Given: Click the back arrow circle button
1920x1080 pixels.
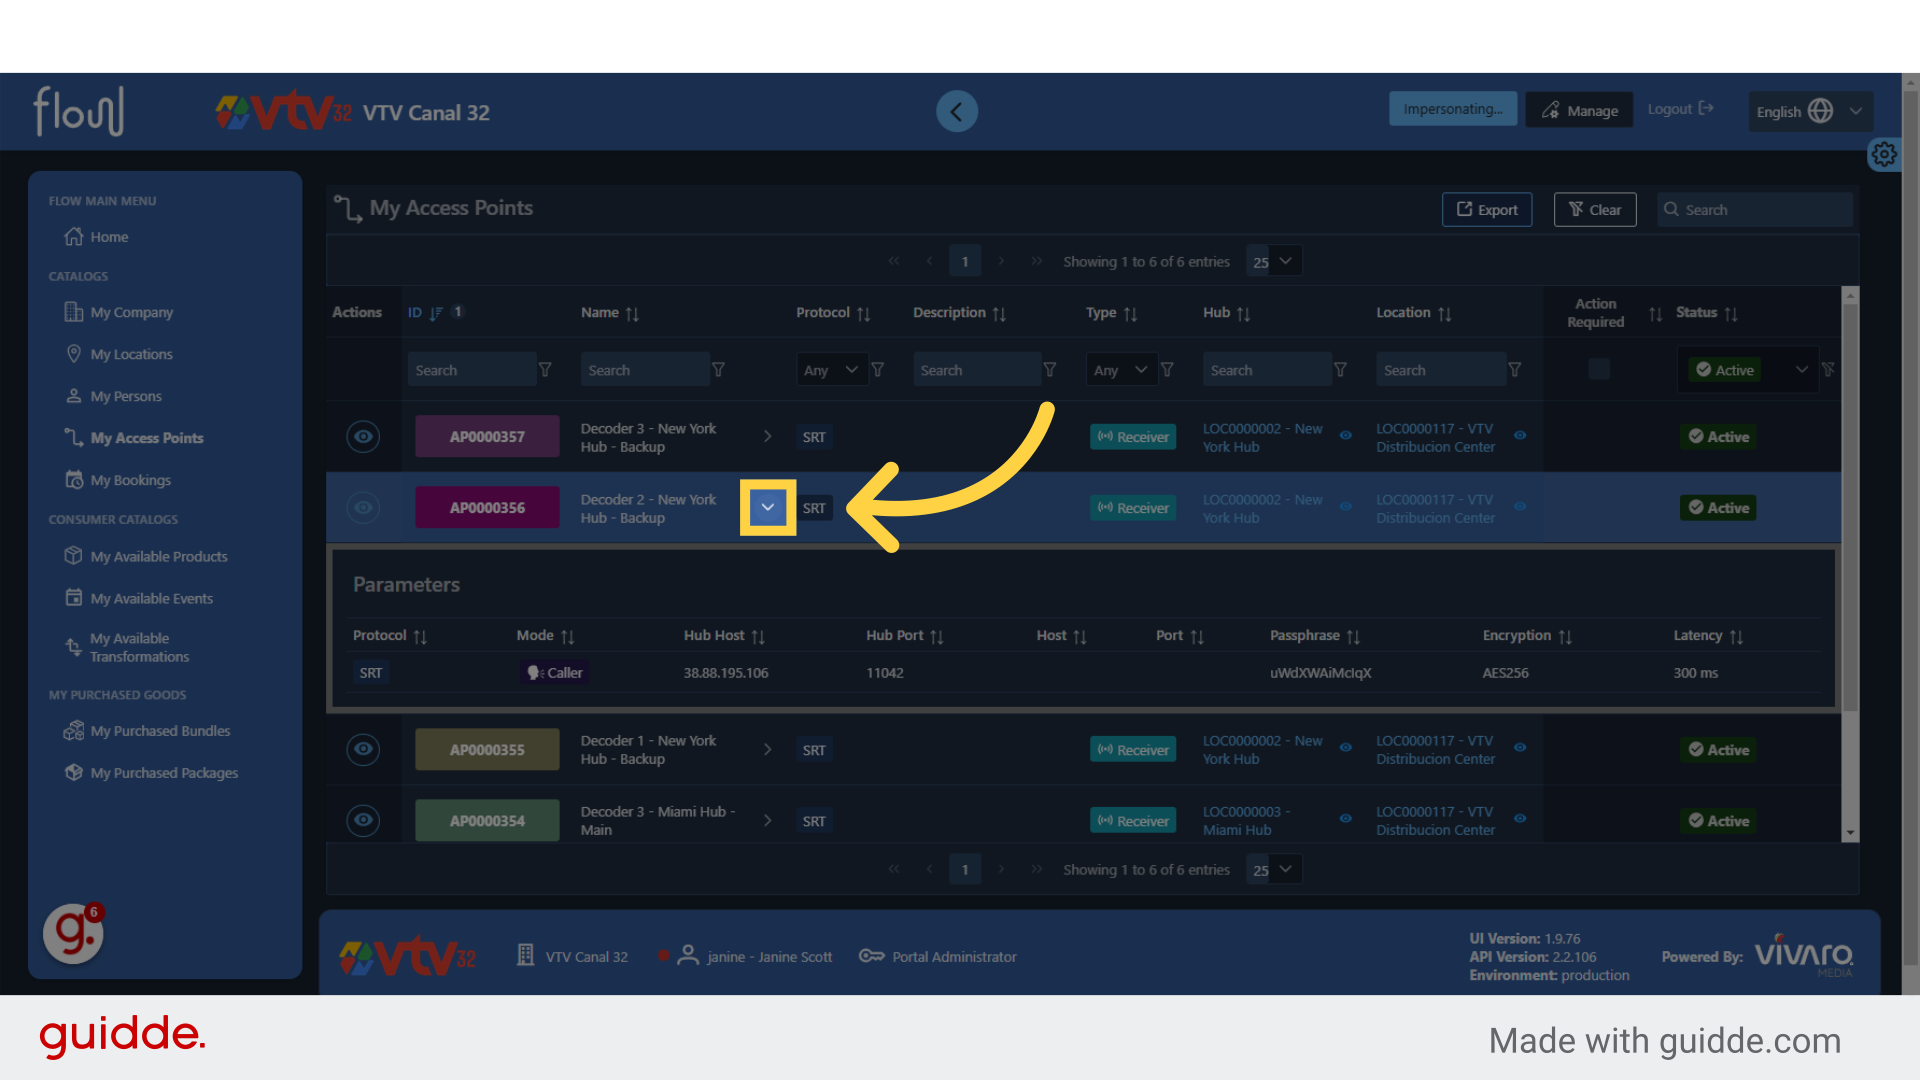Looking at the screenshot, I should [x=956, y=111].
